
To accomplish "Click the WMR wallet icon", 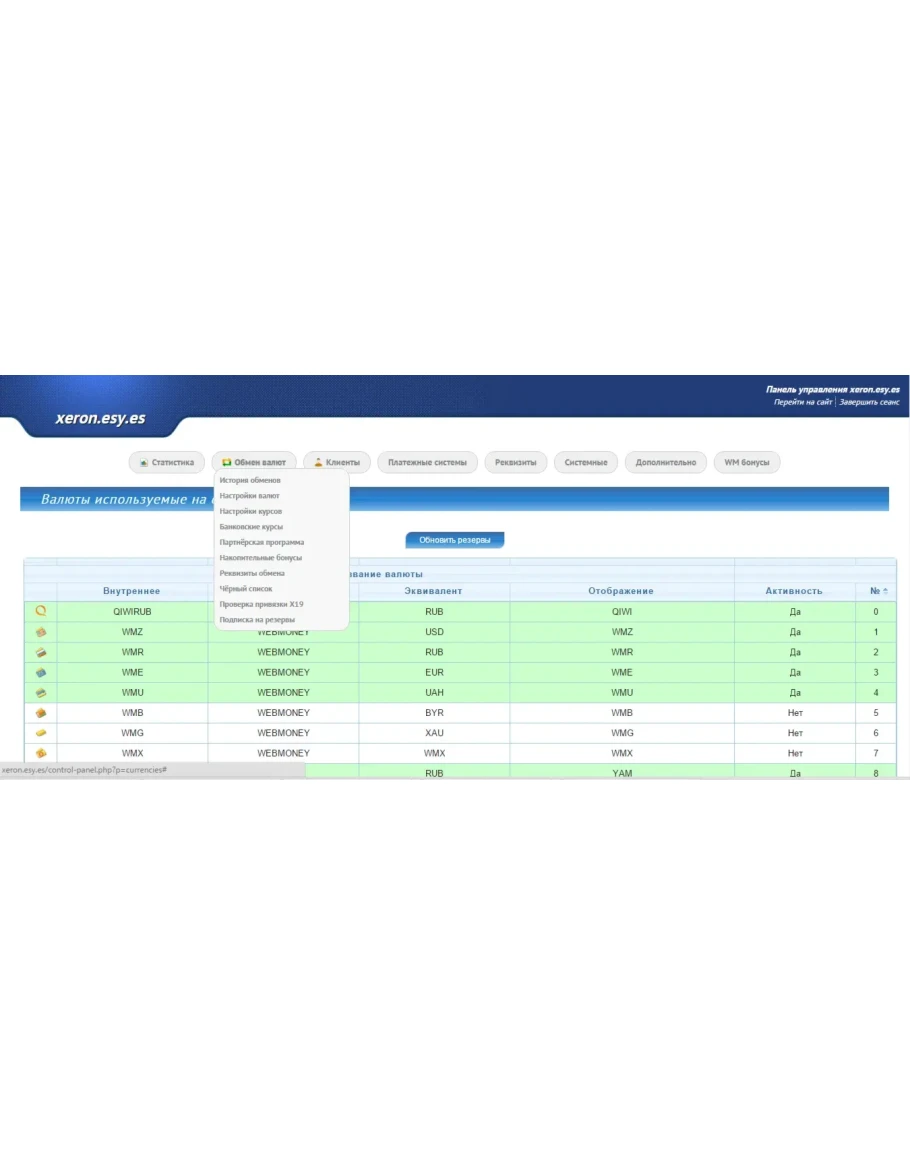I will 41,652.
